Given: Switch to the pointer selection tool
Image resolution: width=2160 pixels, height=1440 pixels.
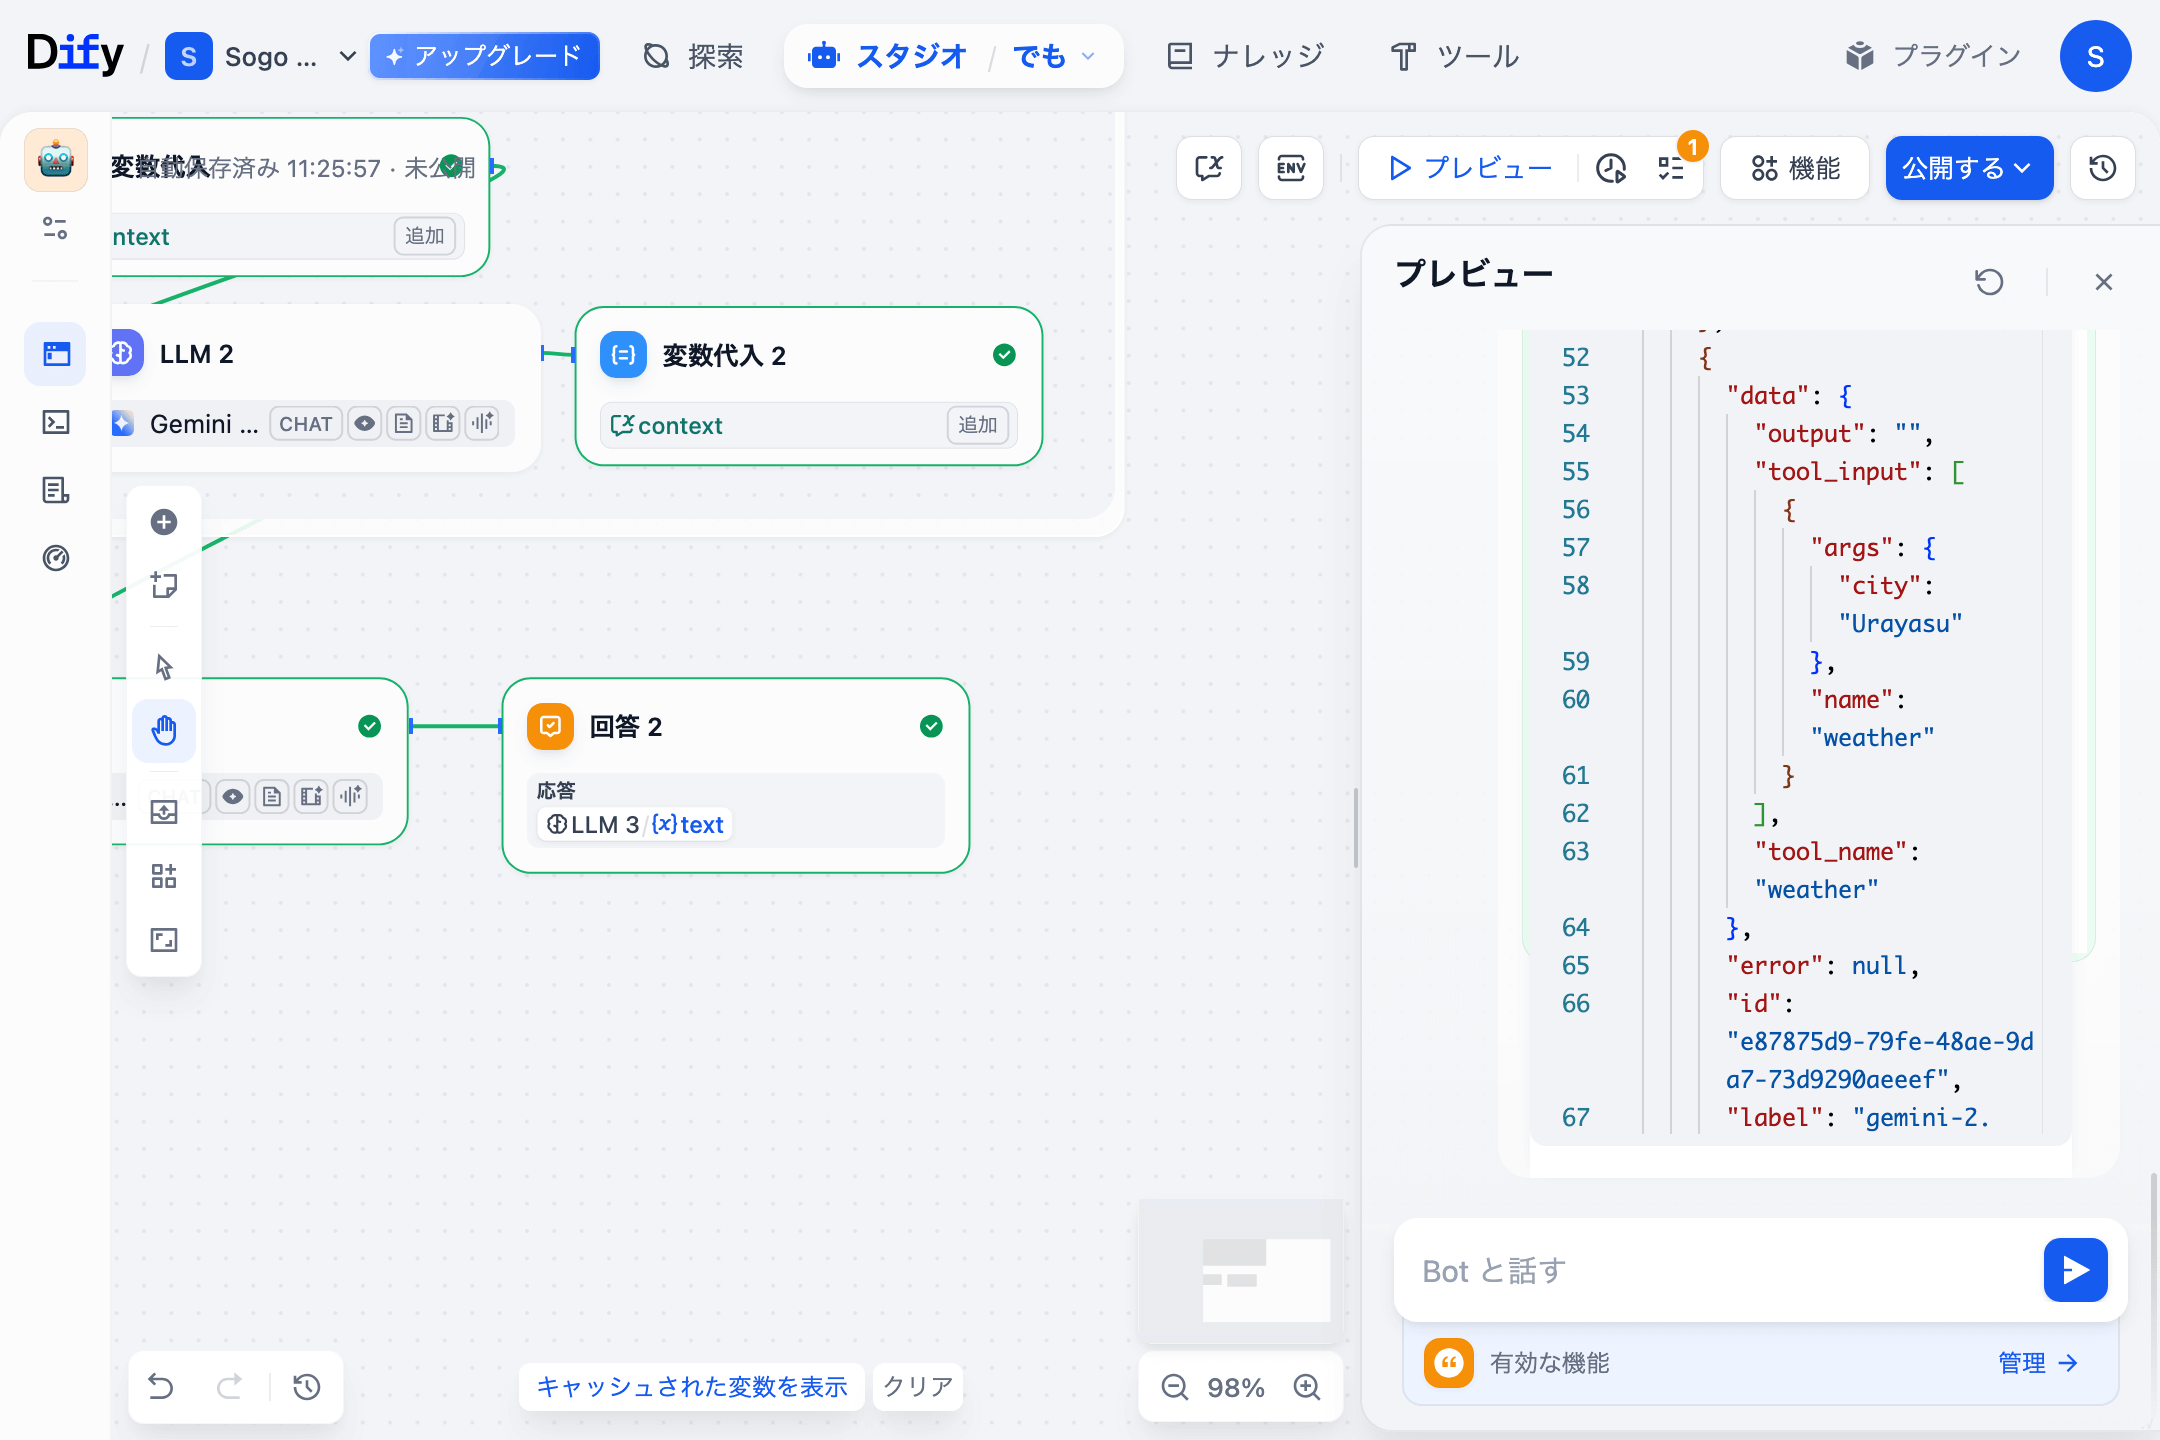Looking at the screenshot, I should 164,665.
